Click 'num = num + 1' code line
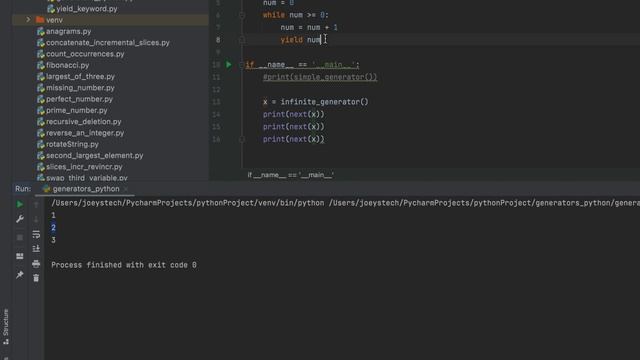 pyautogui.click(x=309, y=27)
